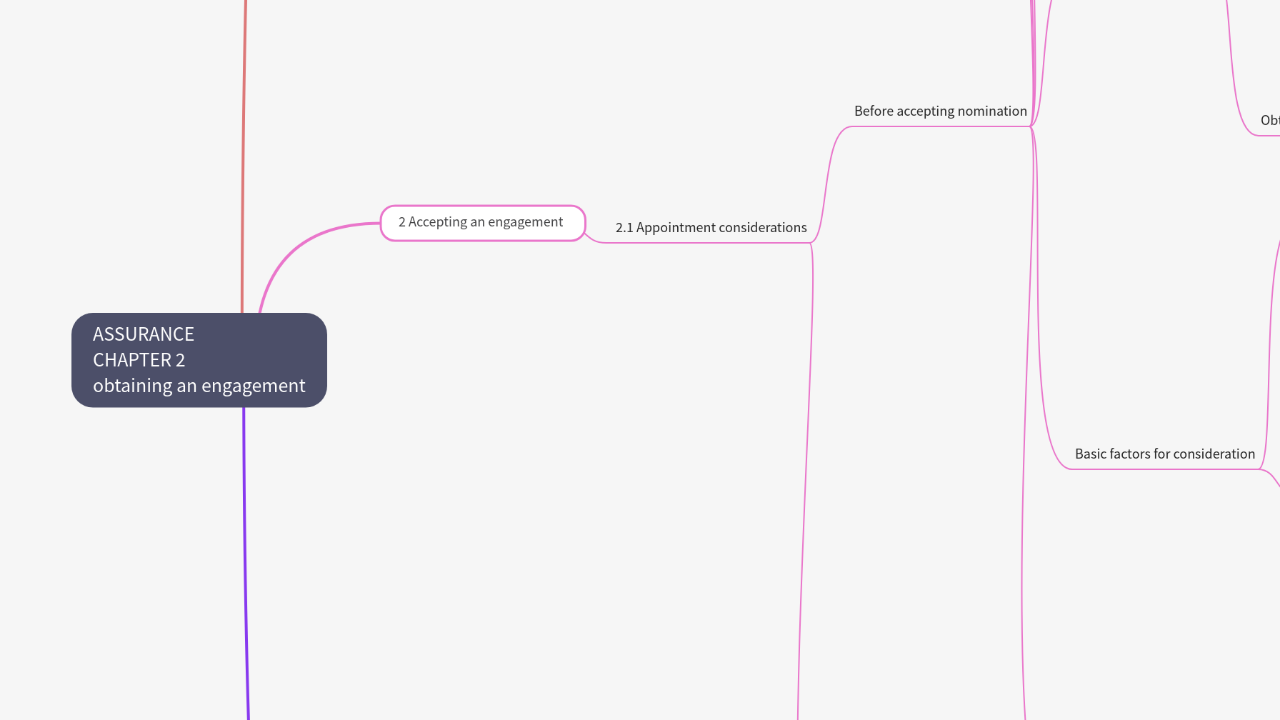Click the red branch line above the root
Viewport: 1280px width, 720px height.
pyautogui.click(x=243, y=150)
